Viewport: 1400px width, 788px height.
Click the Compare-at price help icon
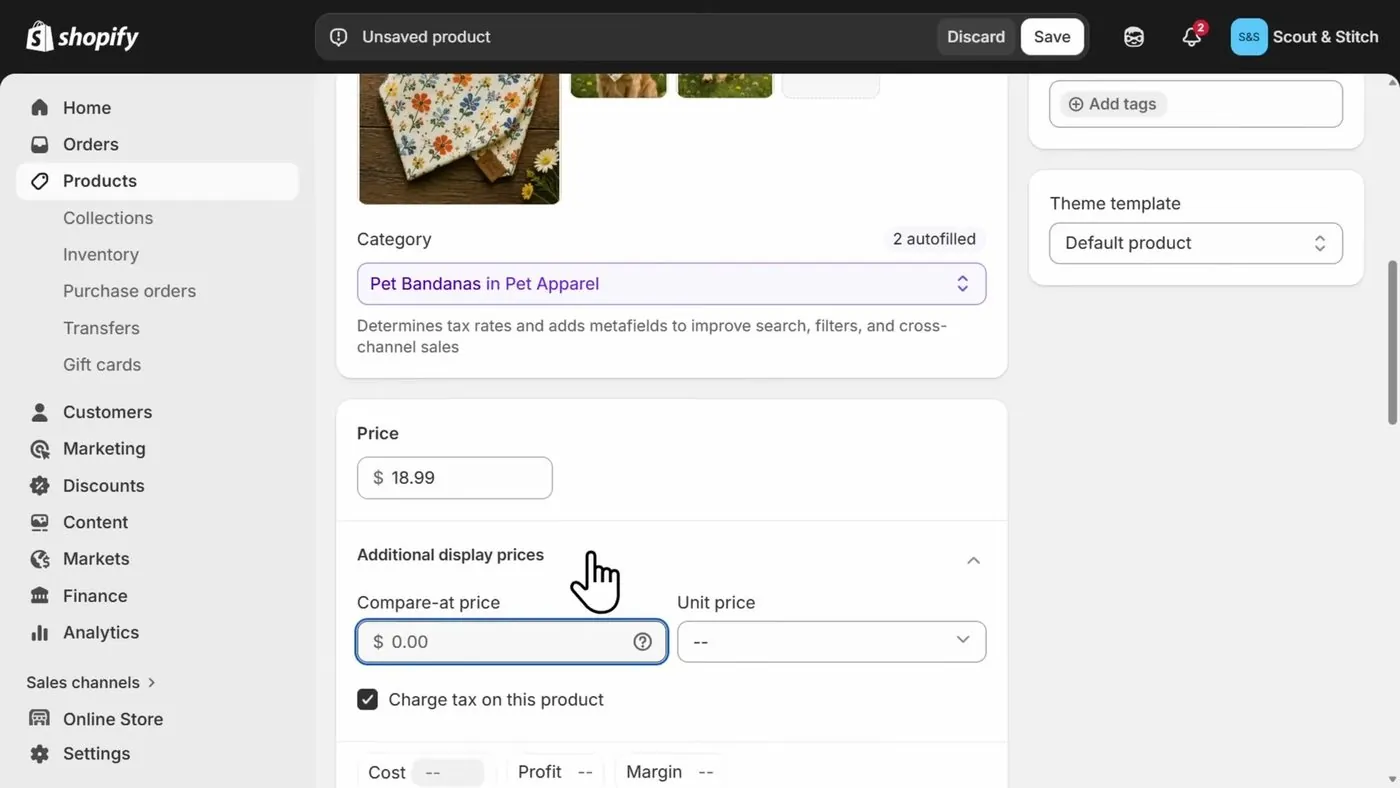click(643, 642)
